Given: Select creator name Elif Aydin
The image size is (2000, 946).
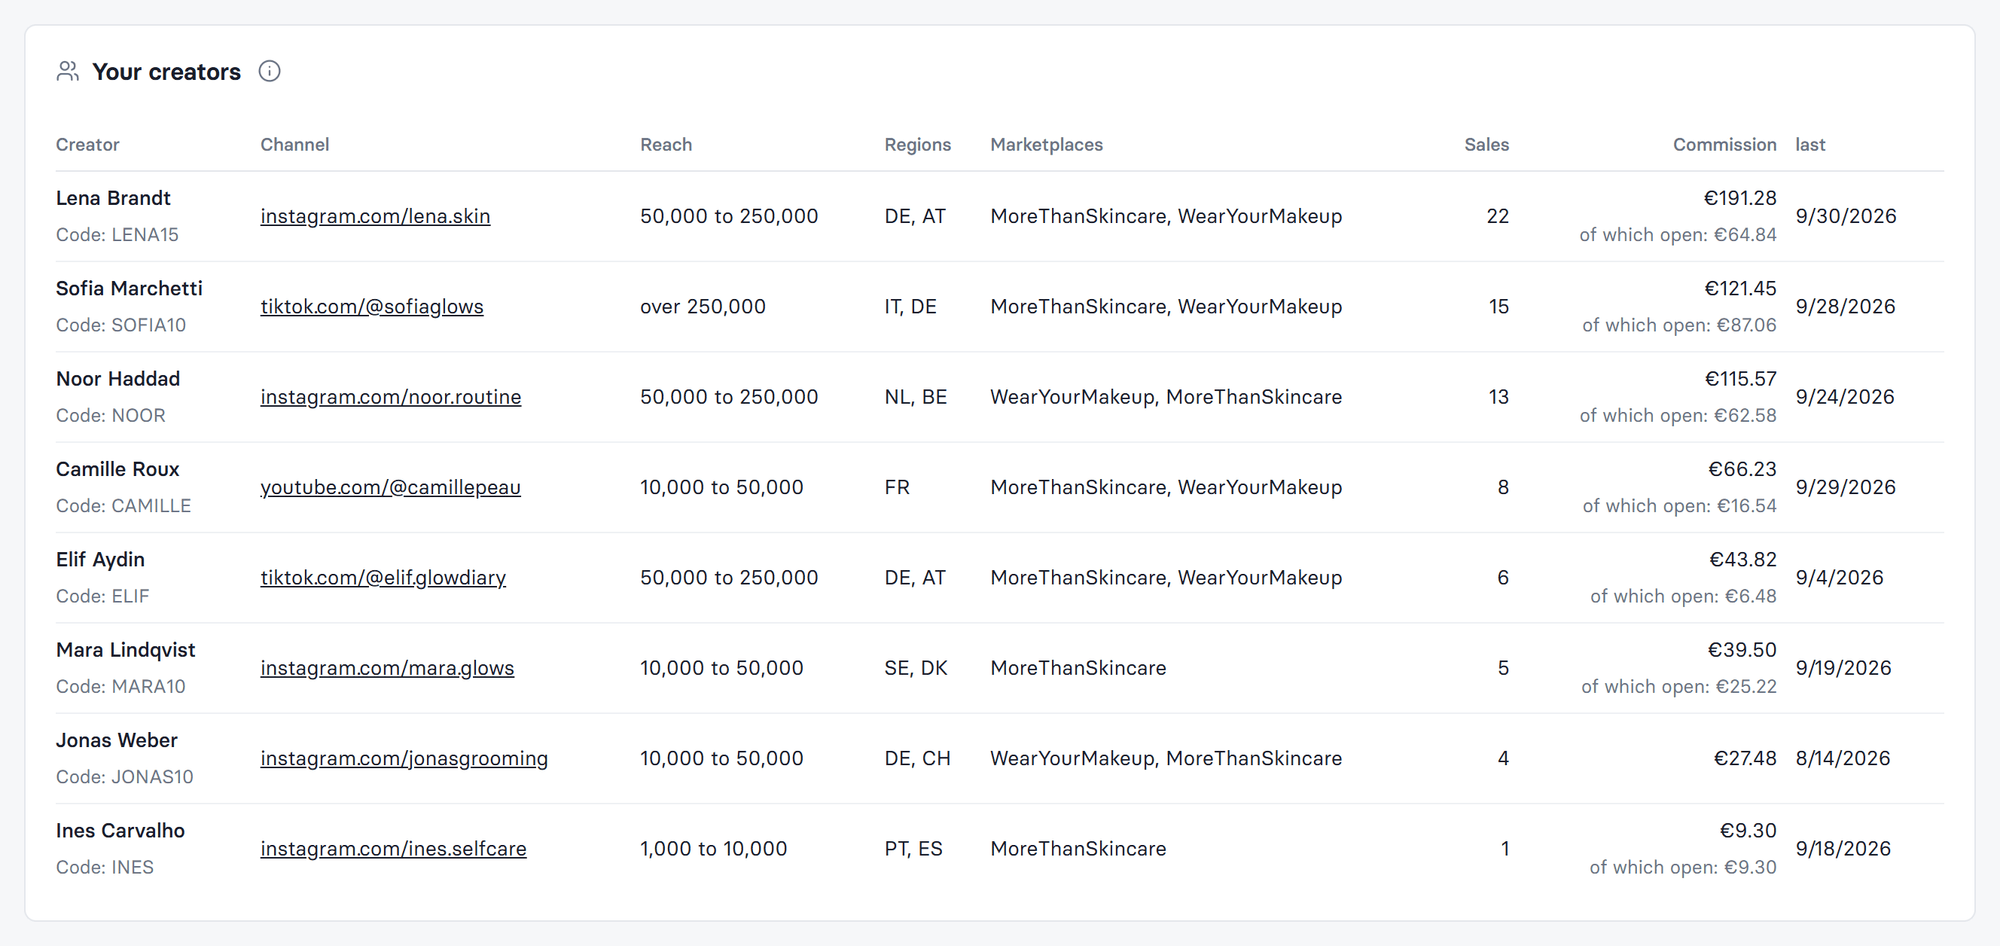Looking at the screenshot, I should [x=100, y=559].
